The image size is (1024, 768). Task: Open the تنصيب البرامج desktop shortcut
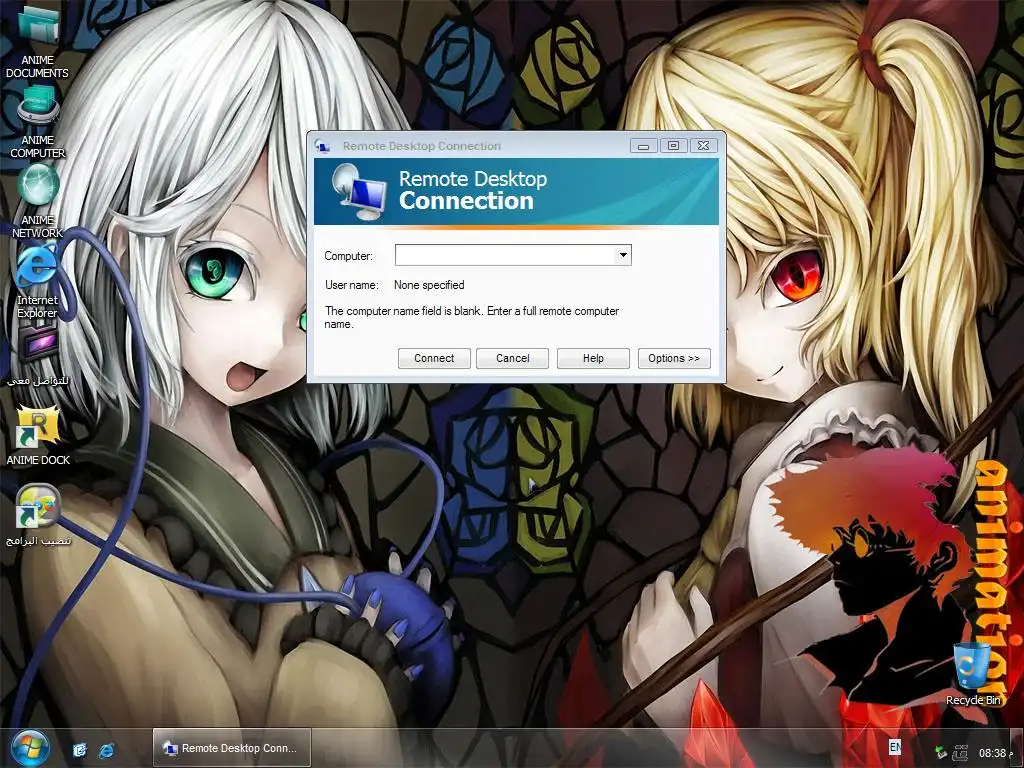(38, 515)
